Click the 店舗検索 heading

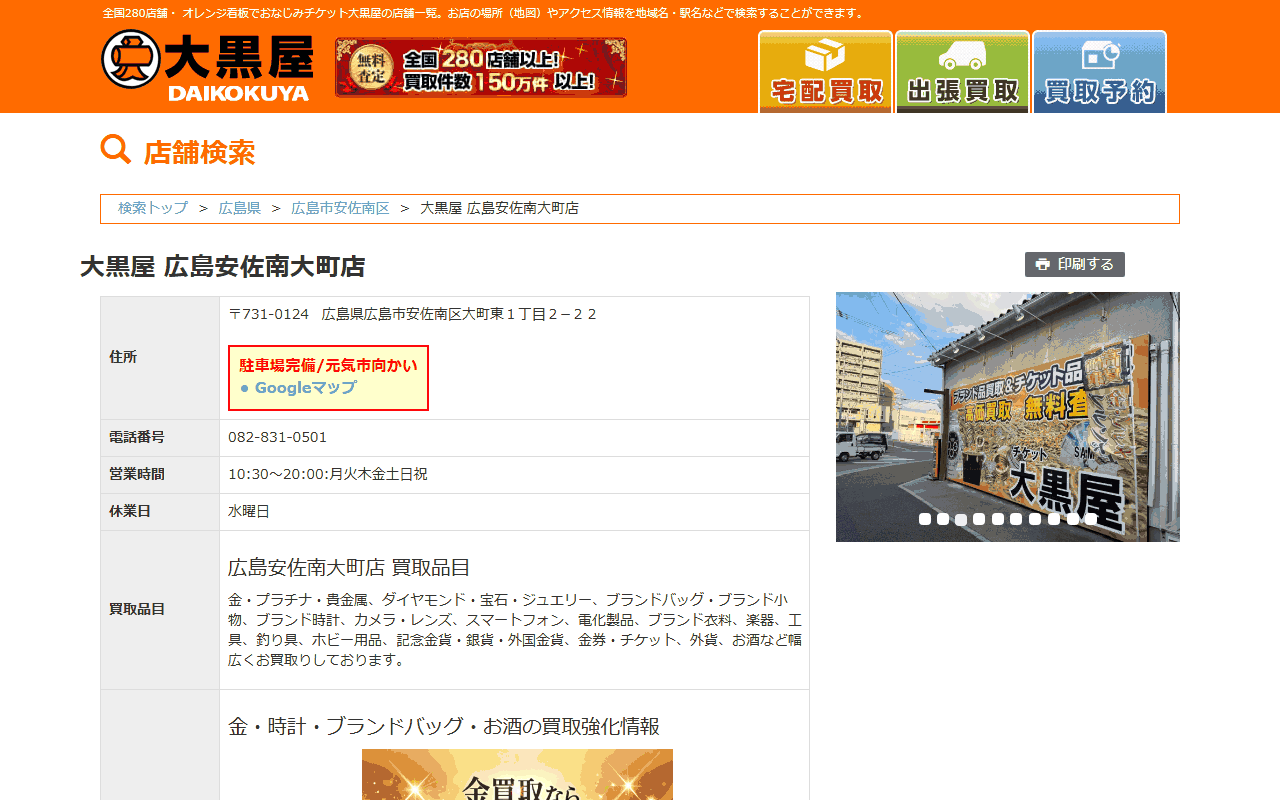(x=200, y=153)
